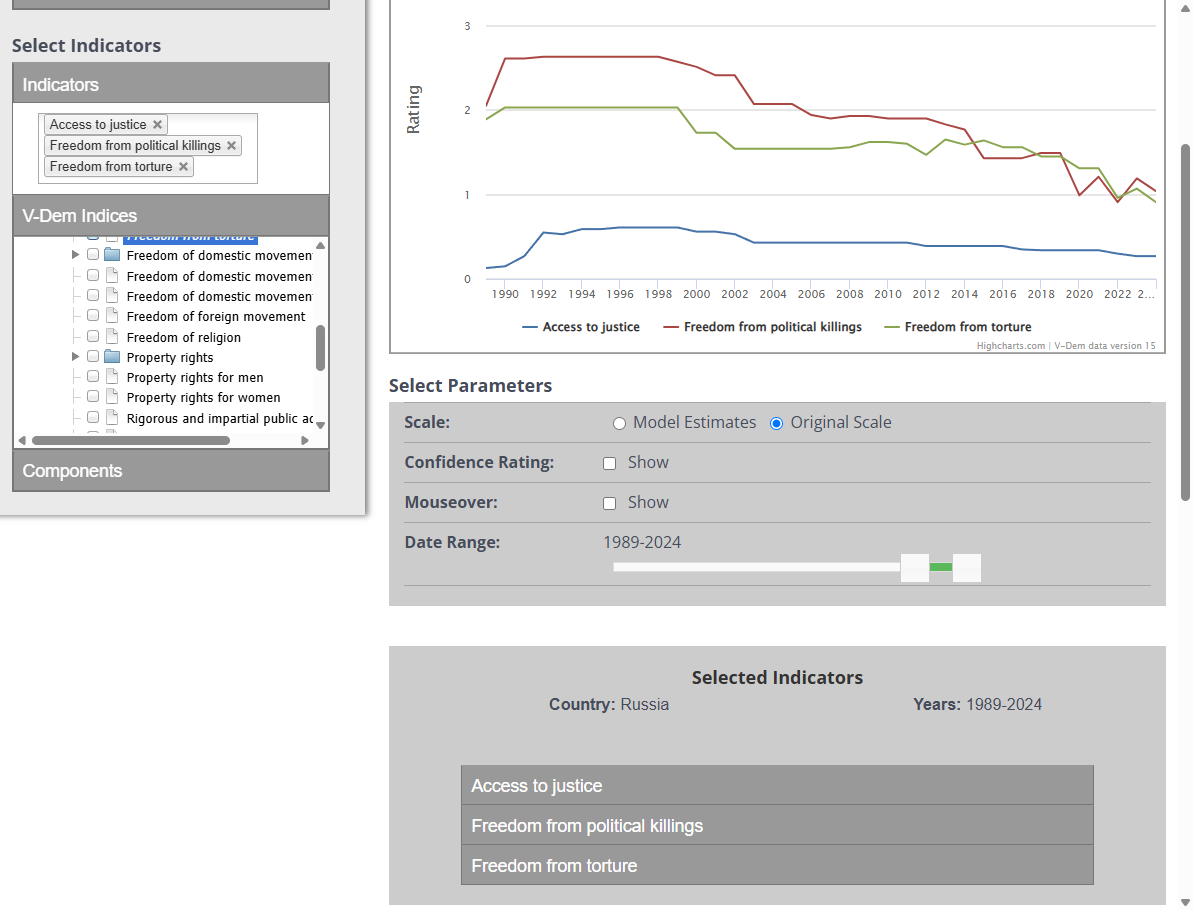Check the Property rights for men checkbox
1193x910 pixels.
pyautogui.click(x=93, y=376)
